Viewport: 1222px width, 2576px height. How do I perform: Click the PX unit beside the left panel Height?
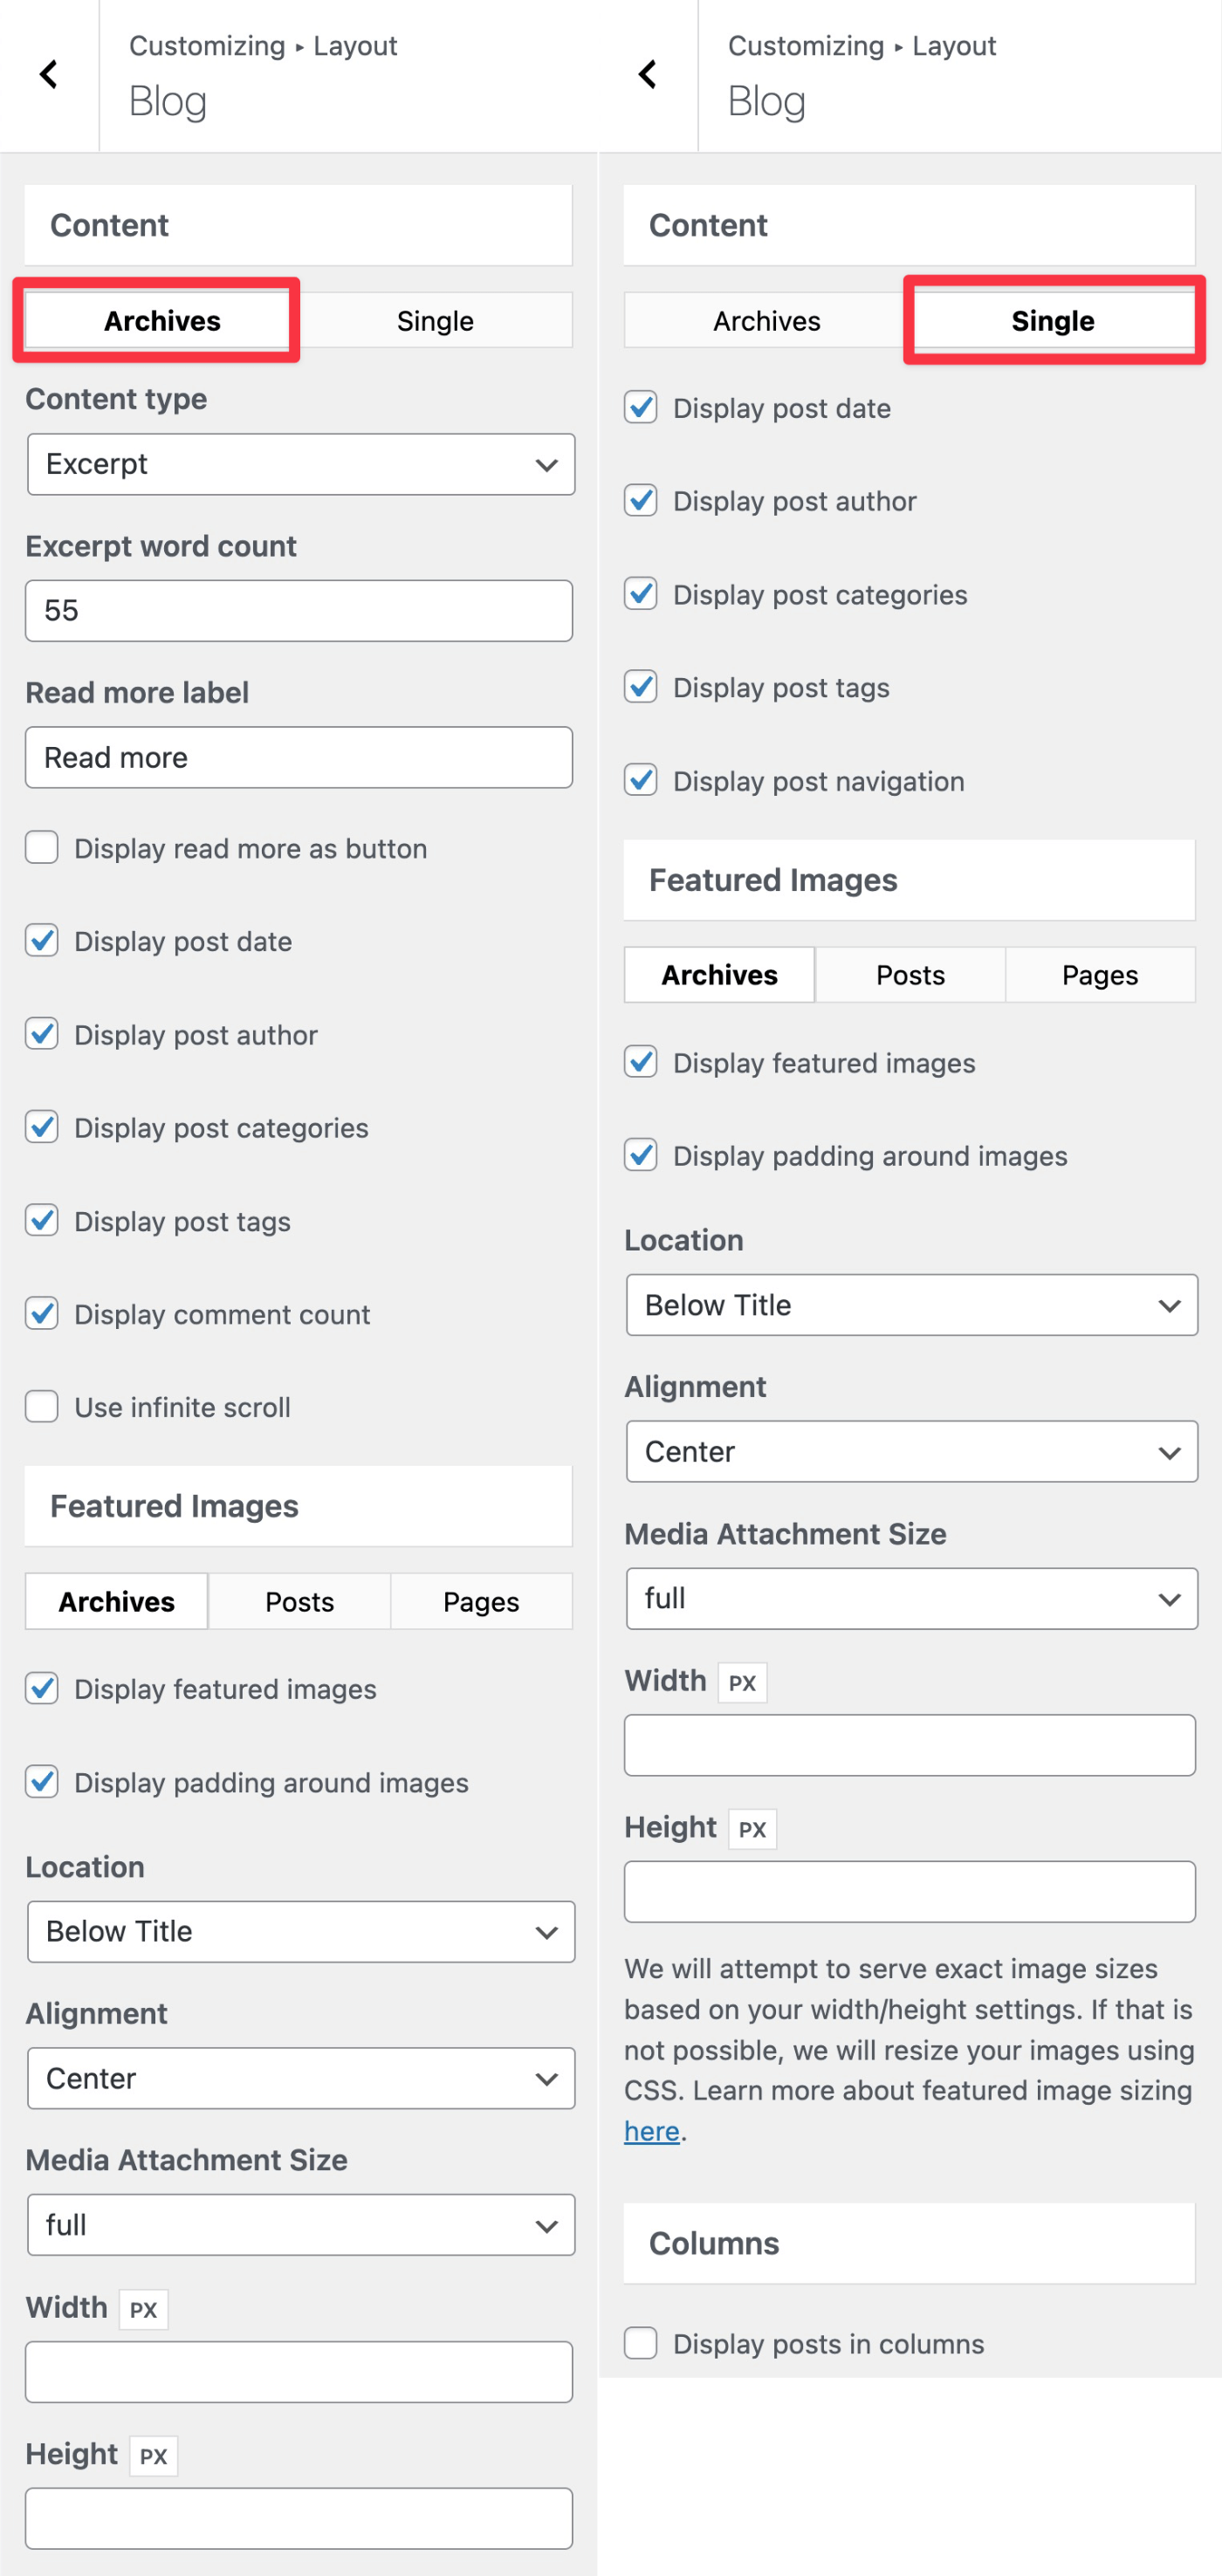click(x=154, y=2457)
